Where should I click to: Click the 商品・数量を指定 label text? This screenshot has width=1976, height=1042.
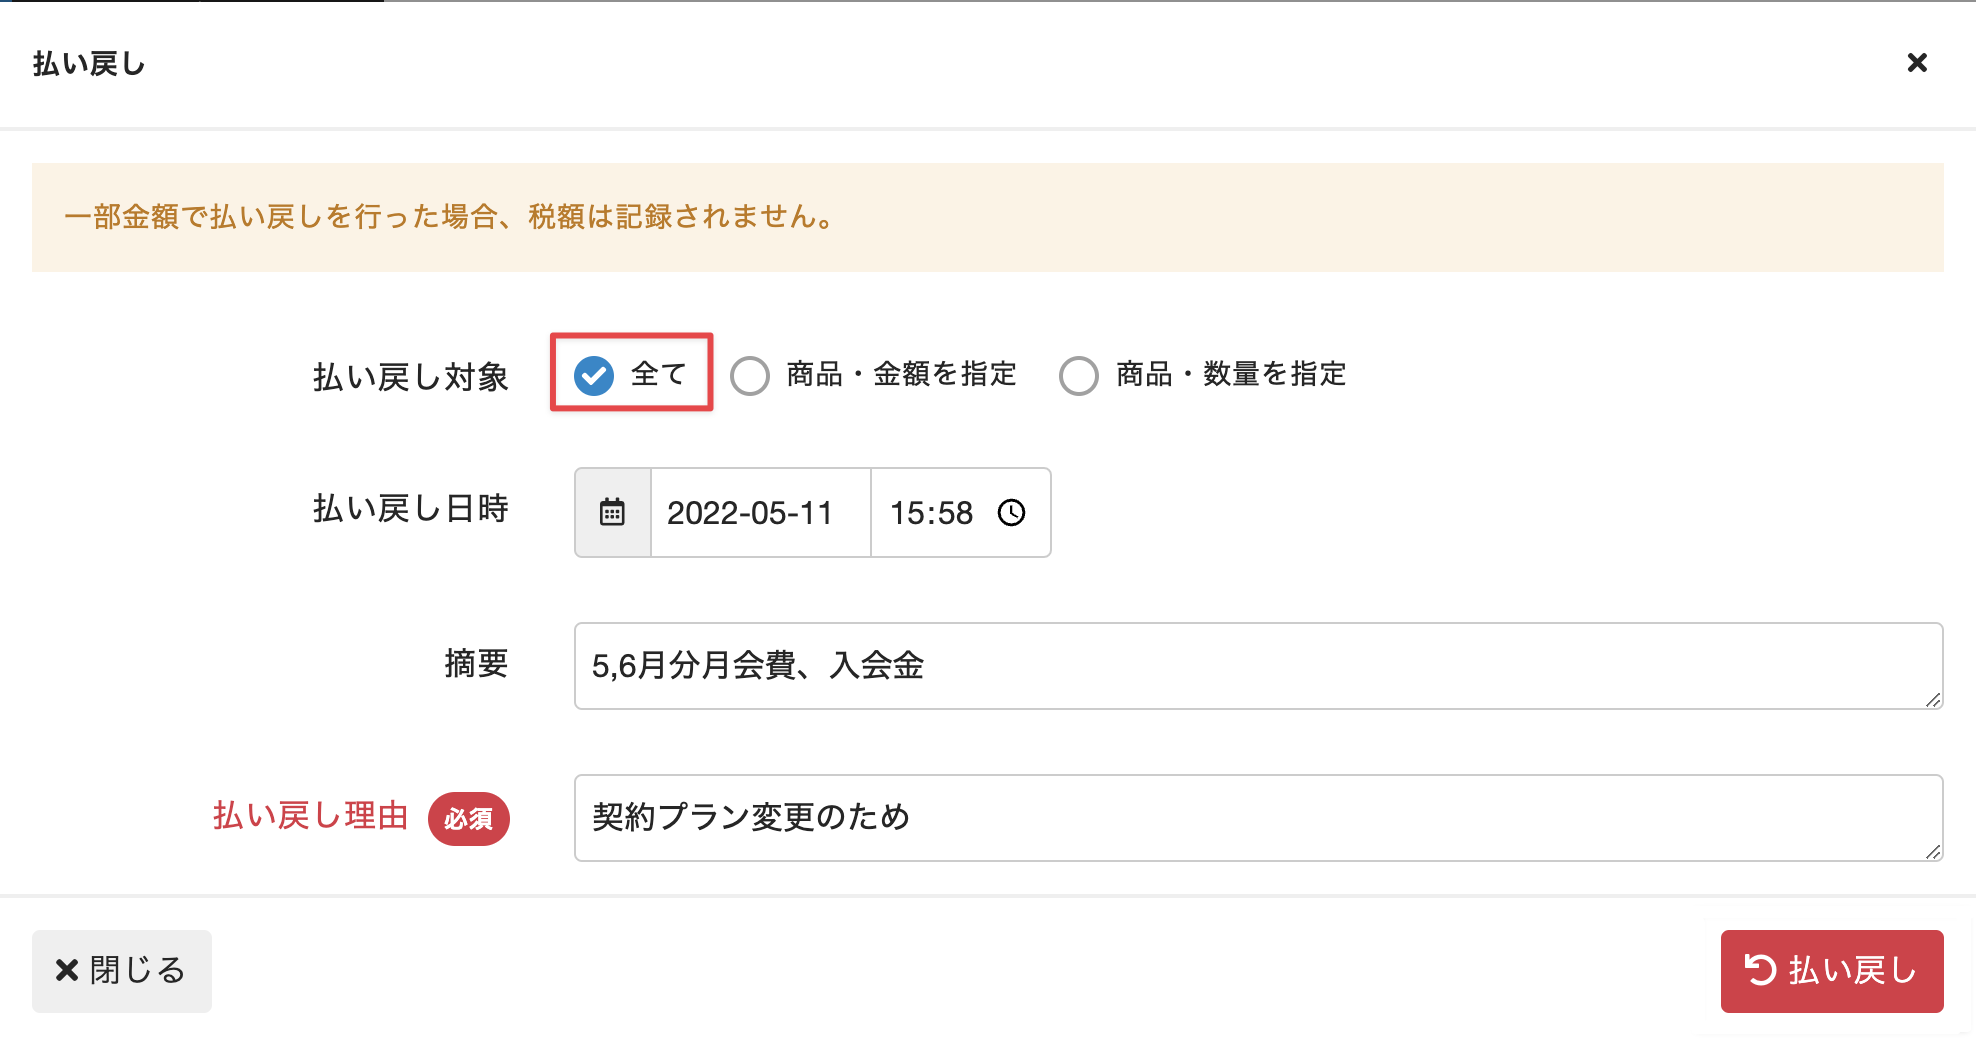(x=1231, y=374)
